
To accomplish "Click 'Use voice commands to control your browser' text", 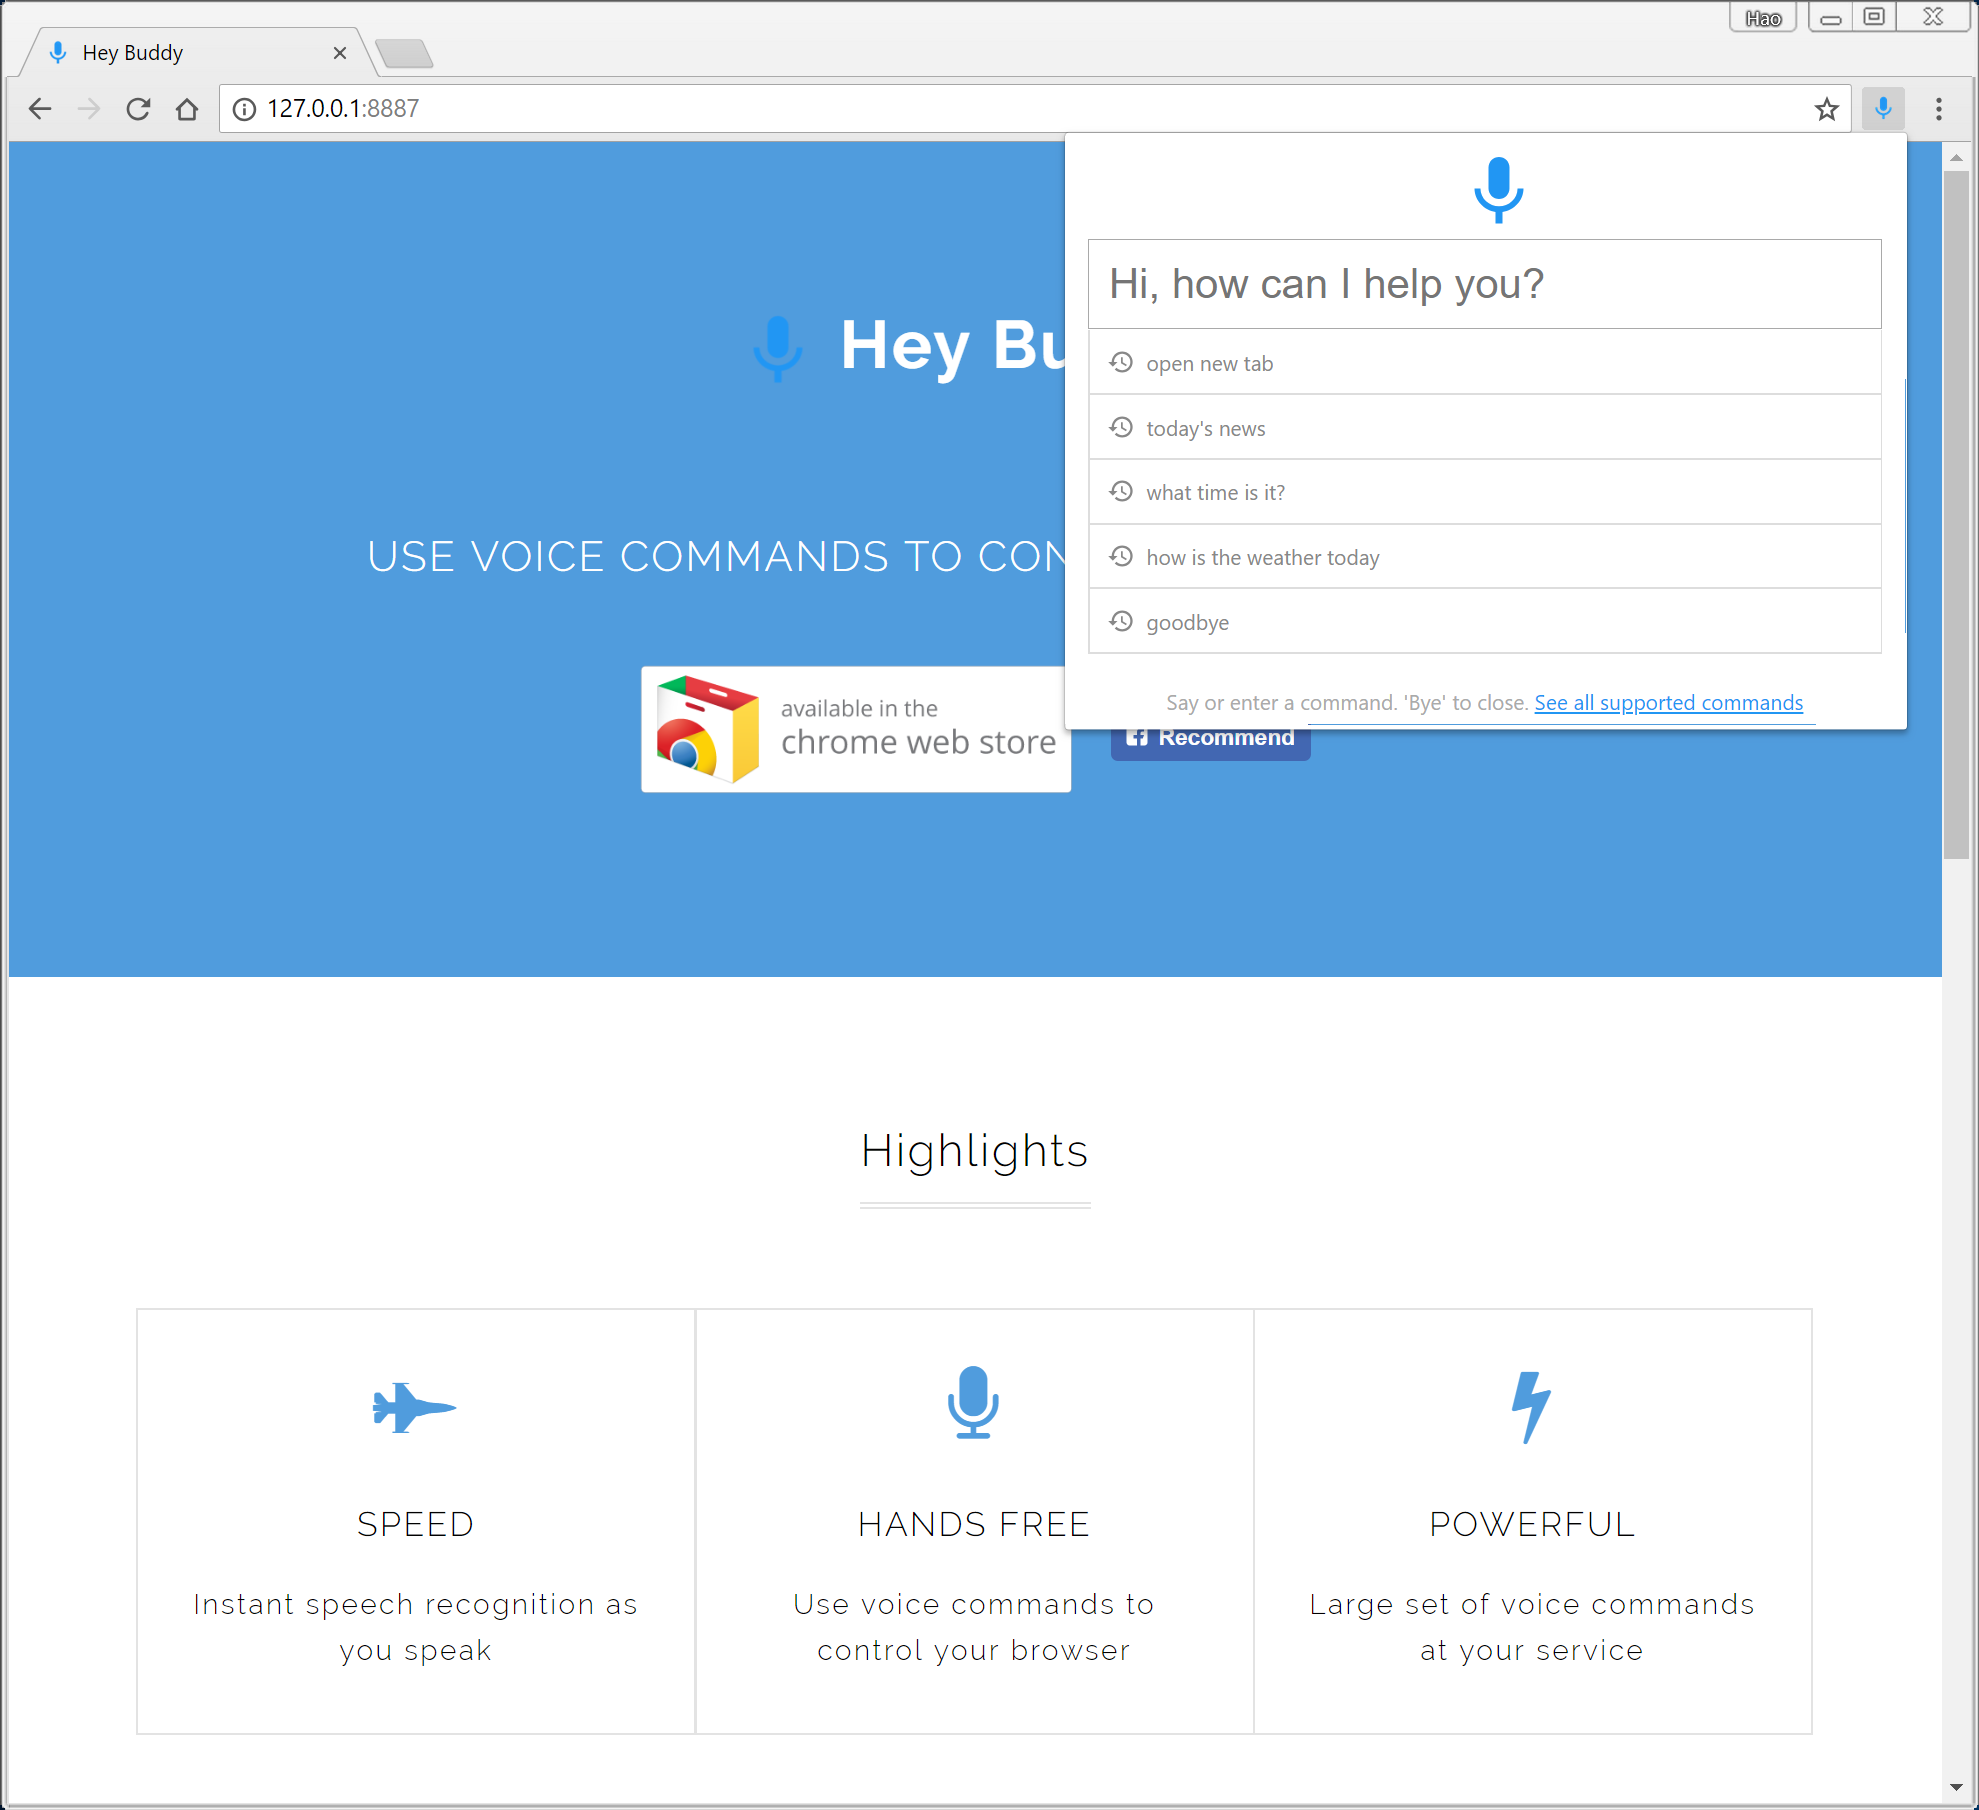I will tap(974, 1627).
